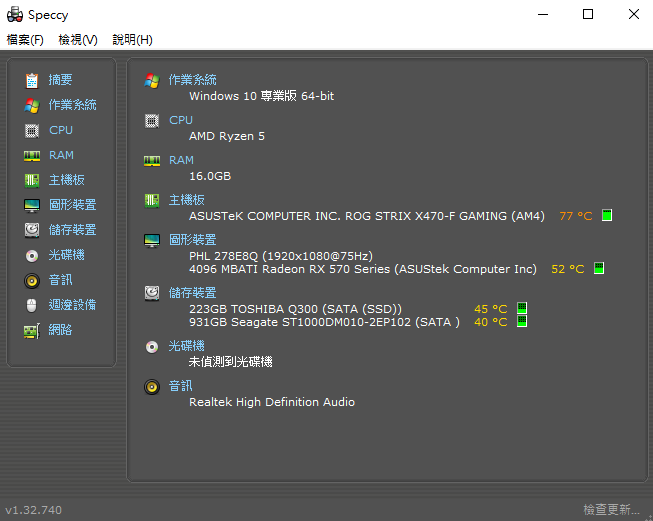This screenshot has height=521, width=653.
Task: Click the 摘要 clipboard icon in sidebar
Action: pos(32,80)
